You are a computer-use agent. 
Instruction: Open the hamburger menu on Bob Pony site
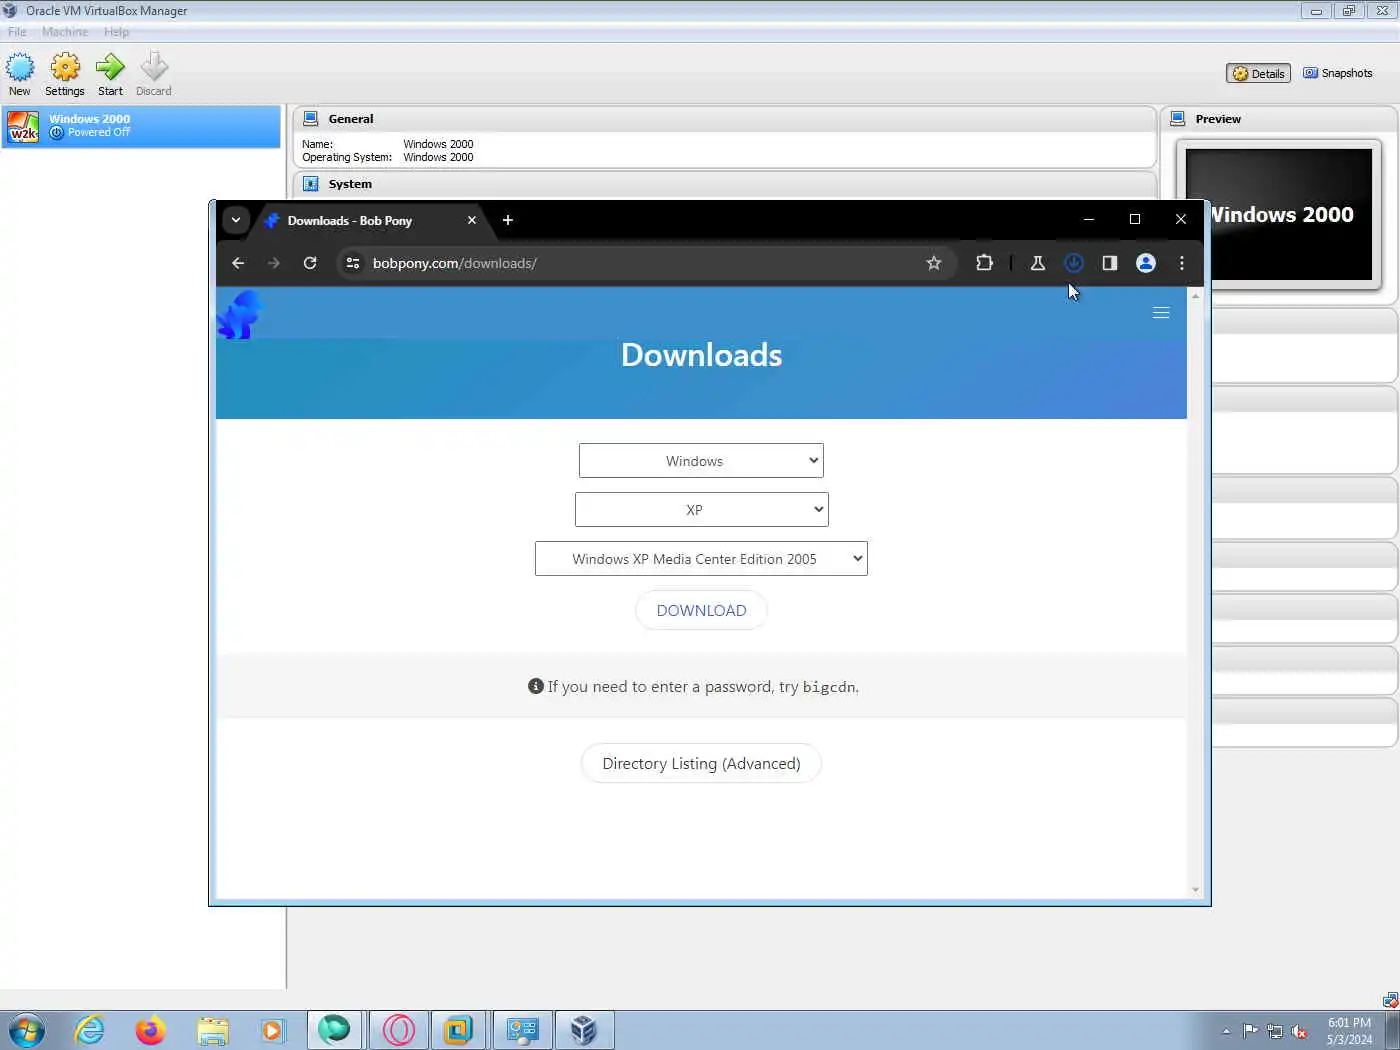coord(1161,313)
